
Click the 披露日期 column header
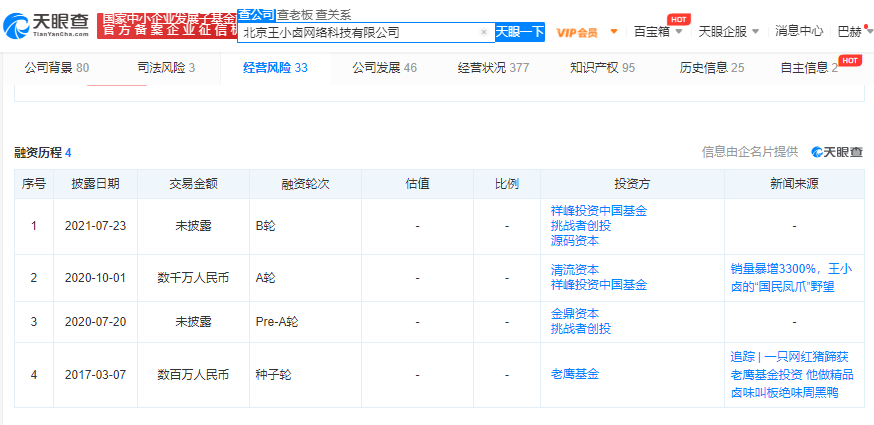[95, 184]
